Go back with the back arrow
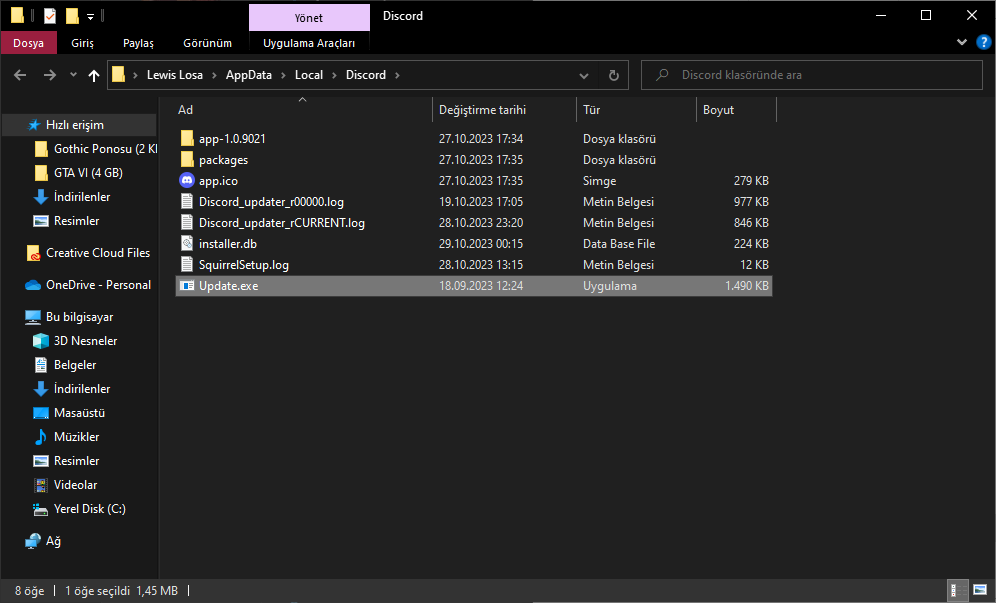This screenshot has width=996, height=603. [x=20, y=75]
